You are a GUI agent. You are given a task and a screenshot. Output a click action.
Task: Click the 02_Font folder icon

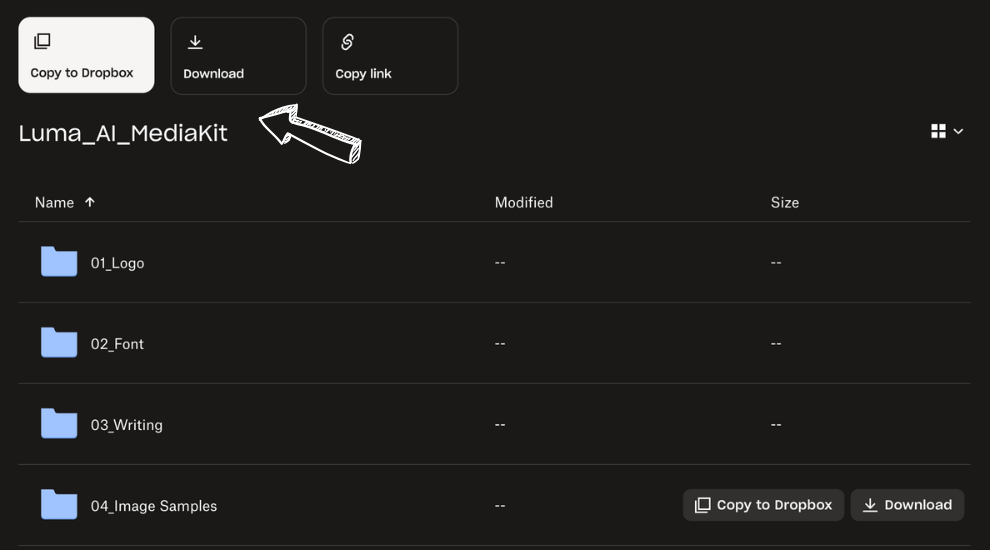pos(59,343)
